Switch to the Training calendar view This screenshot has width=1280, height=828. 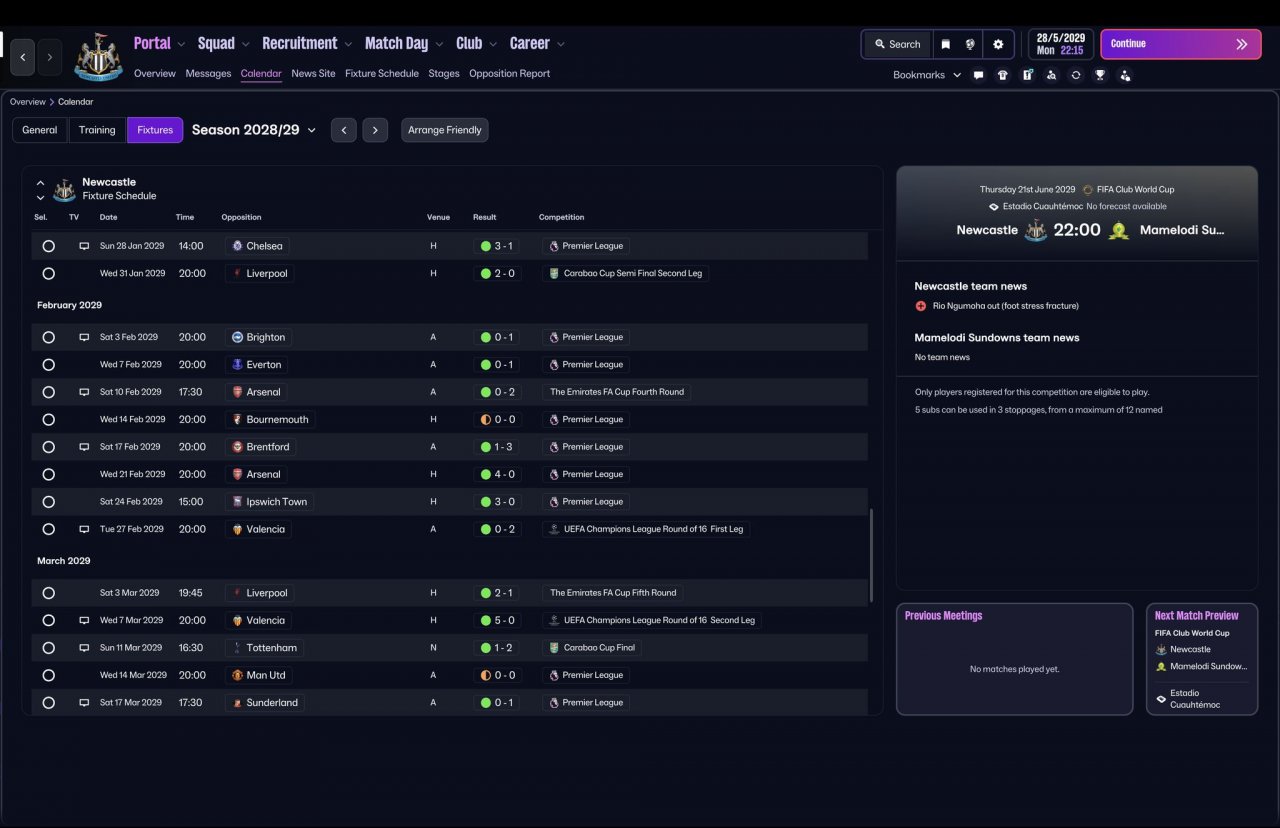(x=97, y=130)
